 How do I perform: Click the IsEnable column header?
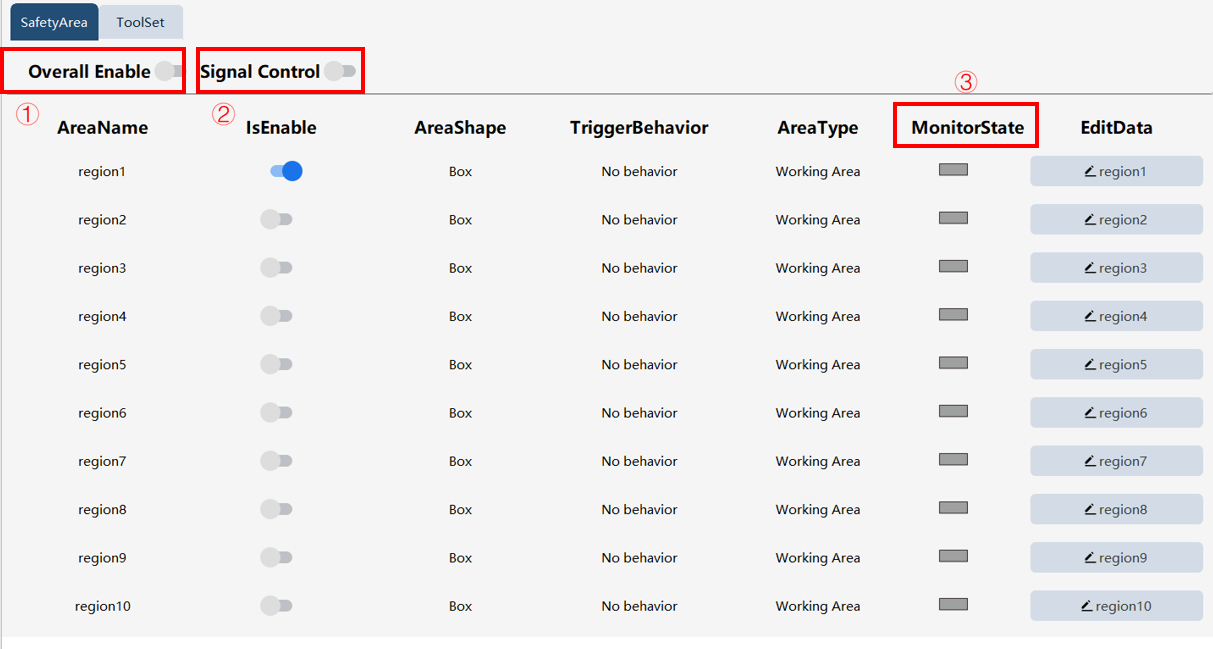point(281,127)
